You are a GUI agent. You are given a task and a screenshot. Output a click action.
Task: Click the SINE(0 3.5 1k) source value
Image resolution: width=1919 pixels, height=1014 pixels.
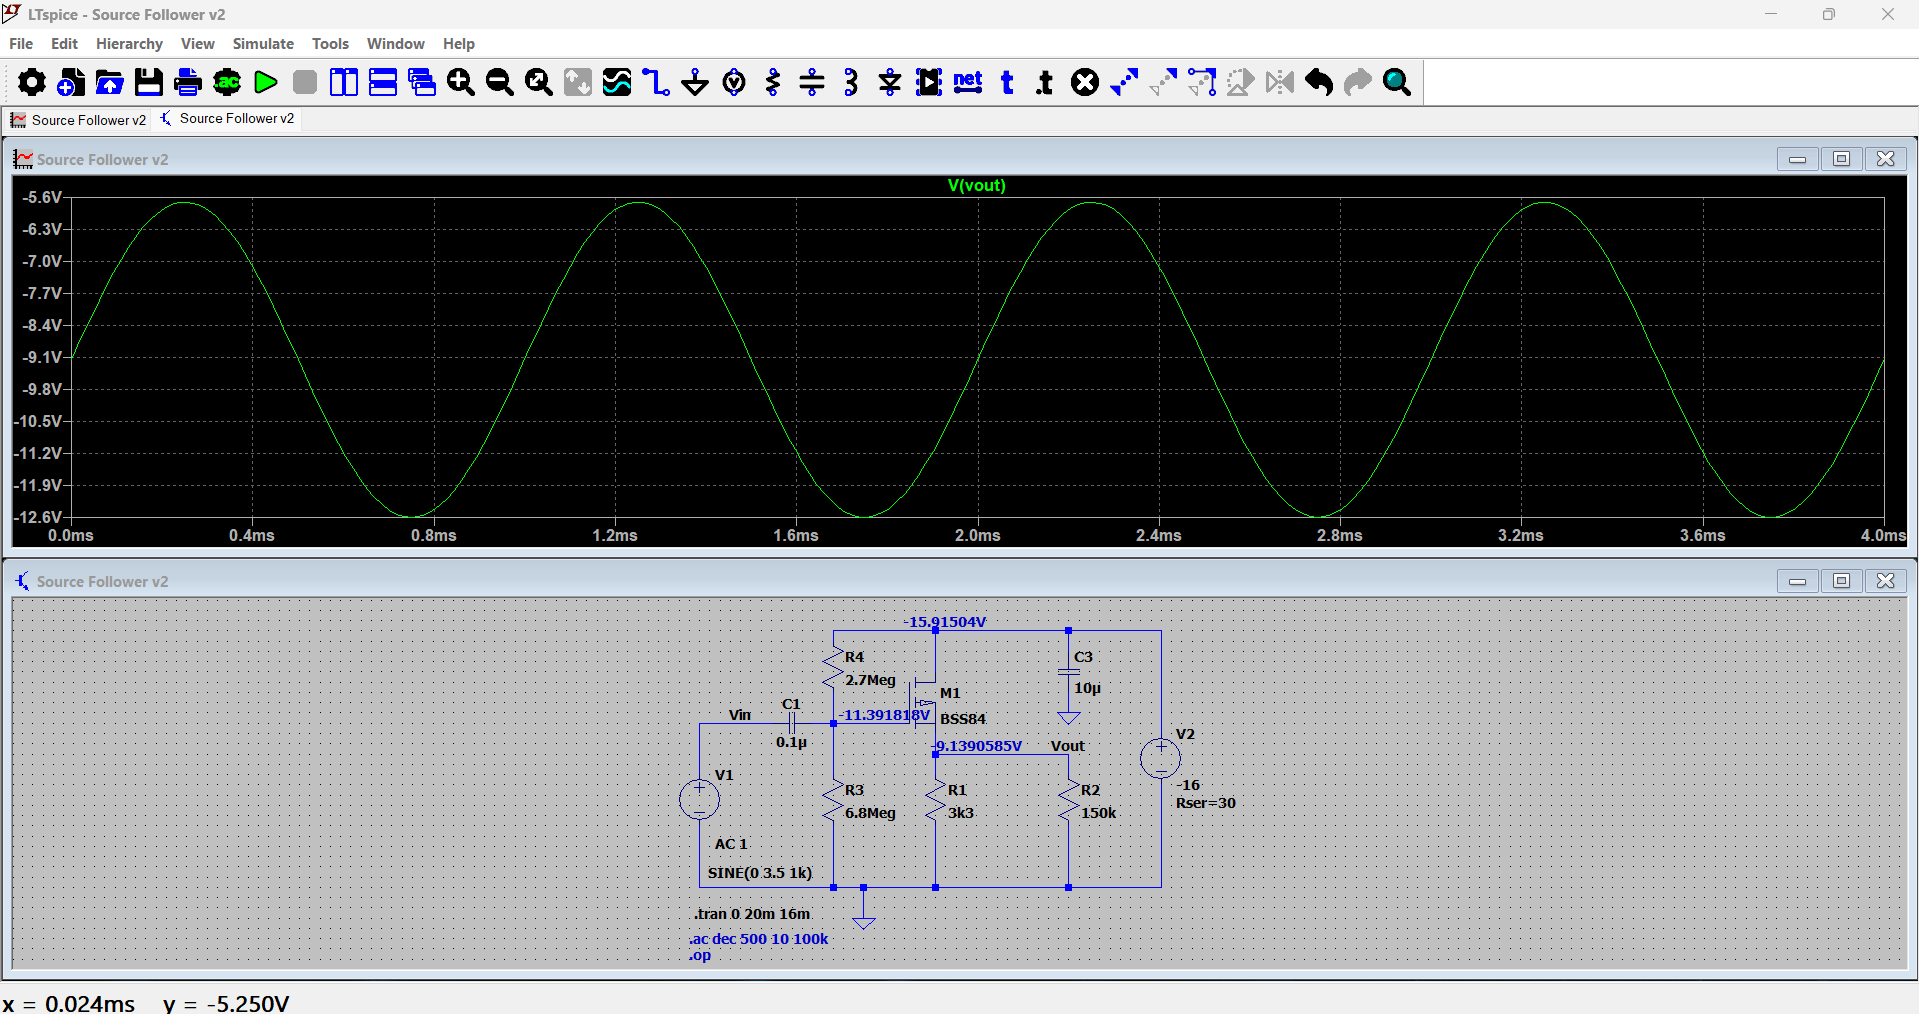click(760, 873)
